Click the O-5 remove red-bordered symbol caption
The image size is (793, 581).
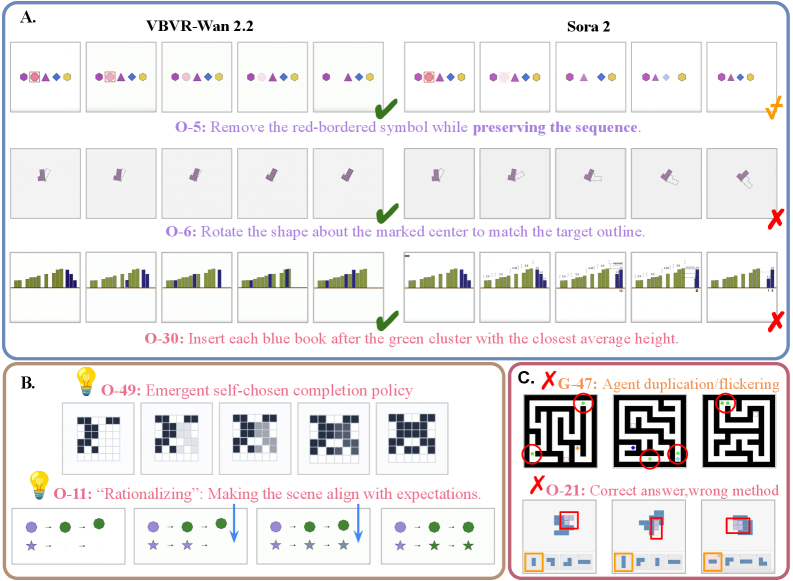point(408,127)
